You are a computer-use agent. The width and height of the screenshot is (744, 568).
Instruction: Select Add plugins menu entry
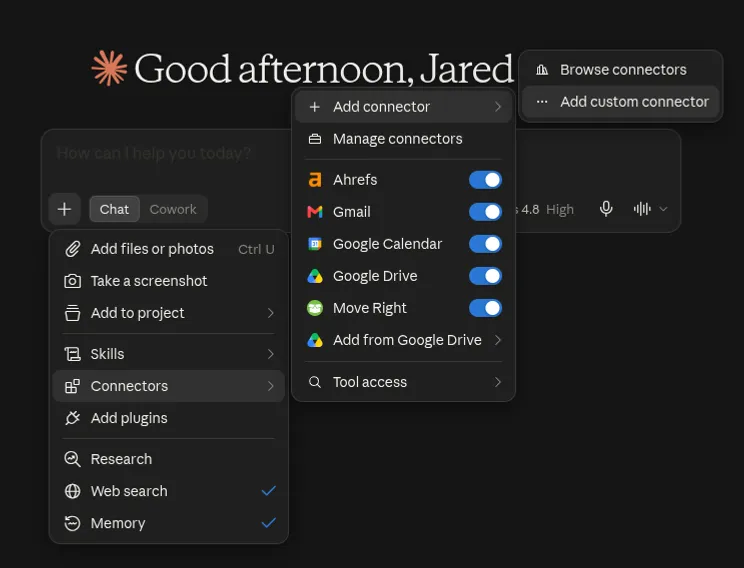click(169, 418)
